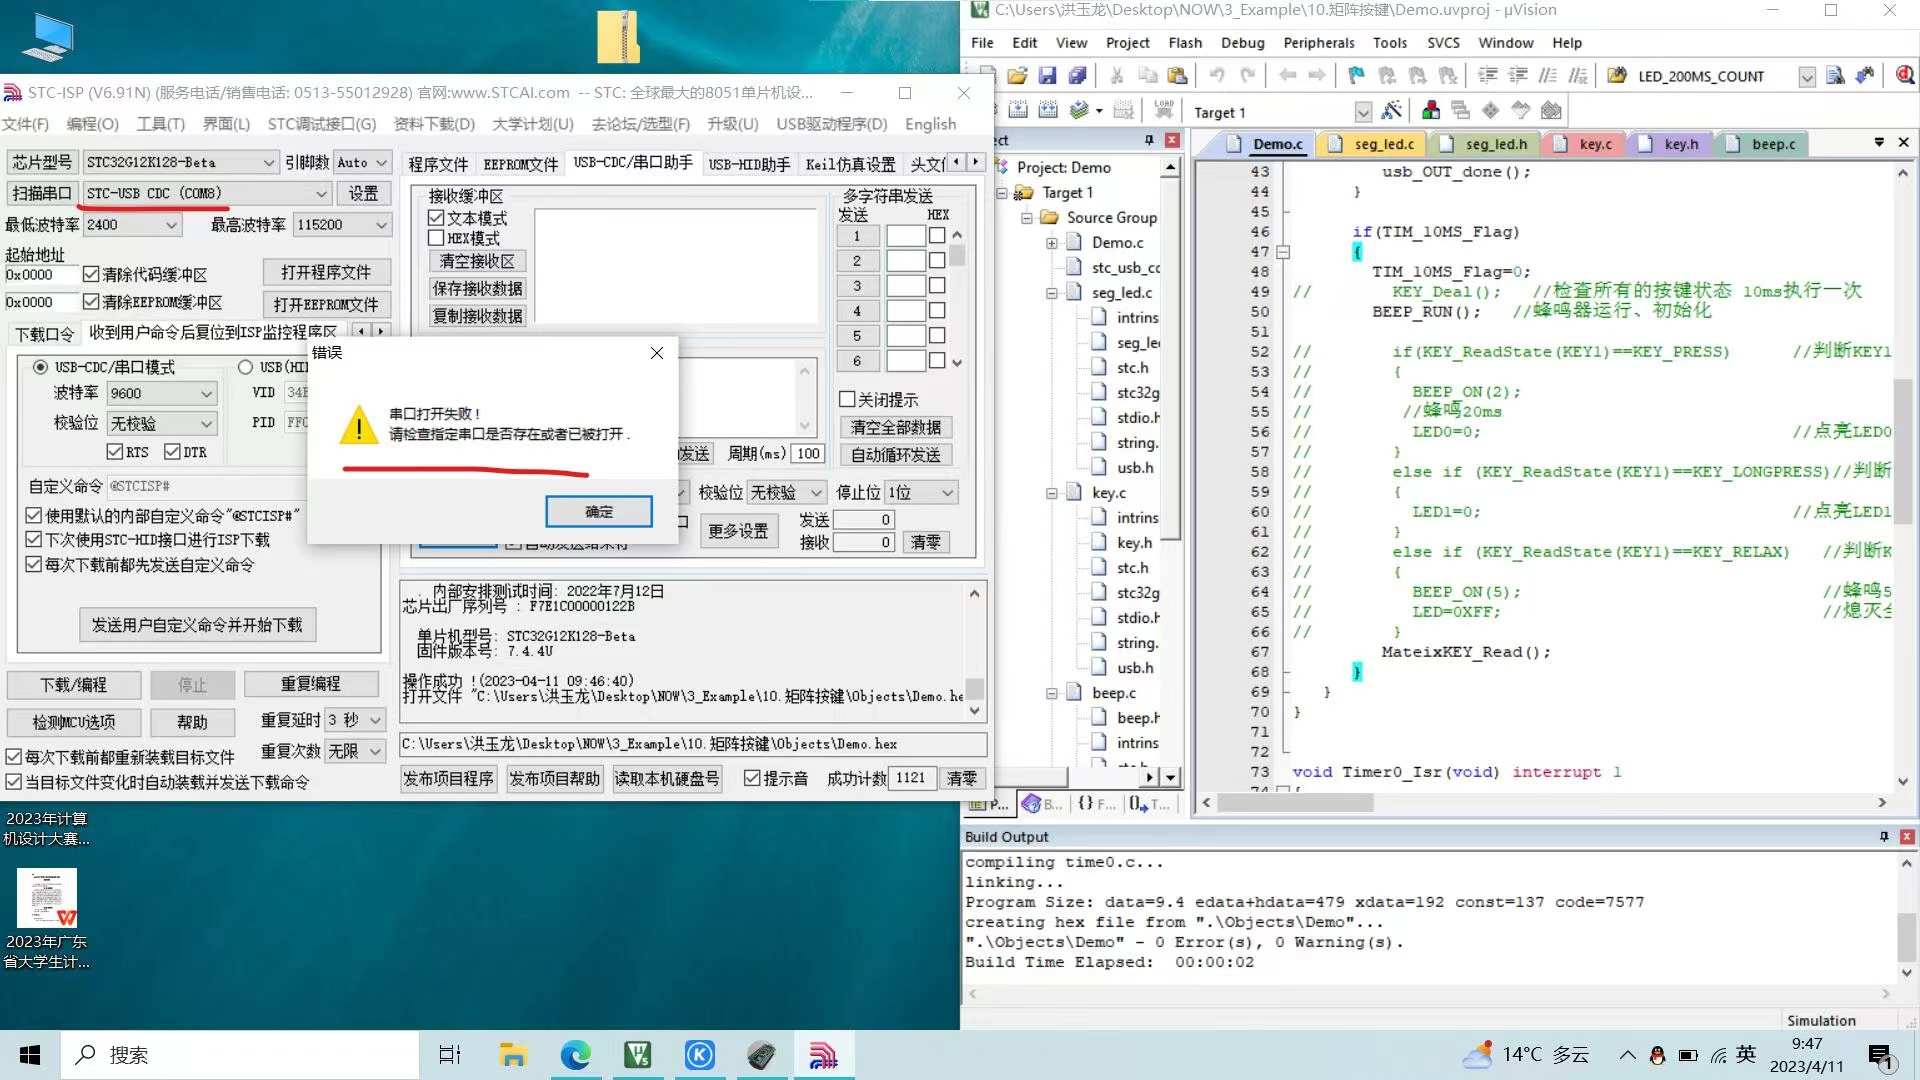Open the Target 1 dropdown

tap(1362, 112)
